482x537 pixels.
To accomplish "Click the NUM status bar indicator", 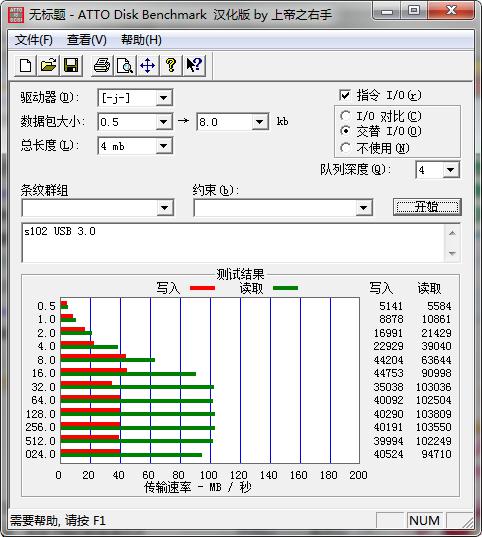I will [424, 521].
